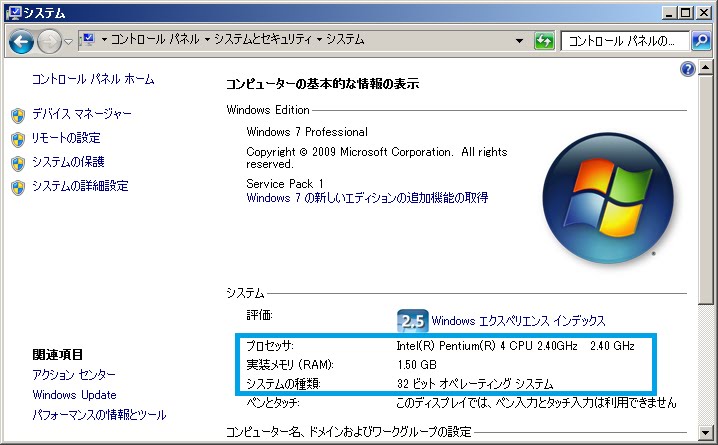The height and width of the screenshot is (445, 718).
Task: Open コントロール パネル ホーム link
Action: 93,79
